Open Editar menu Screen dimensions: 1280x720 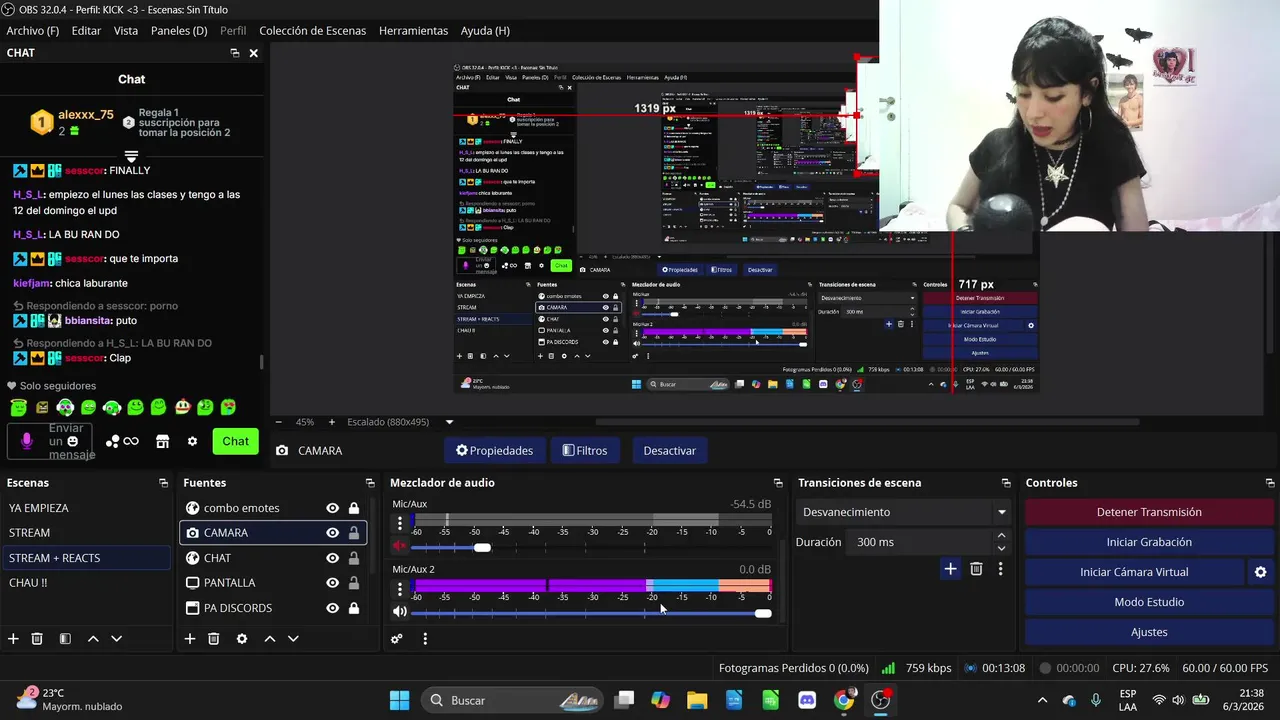(86, 31)
